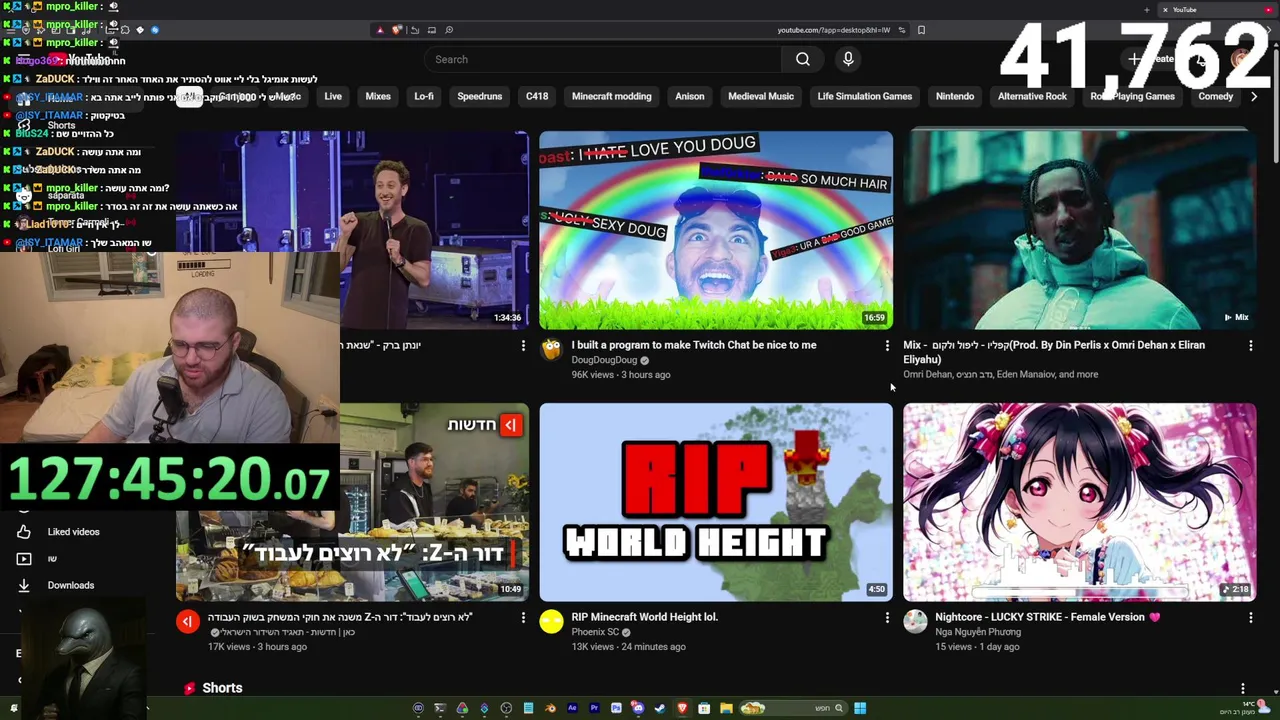Open the Twitch Chat rainbow thumbnail video
Viewport: 1280px width, 720px height.
(716, 230)
